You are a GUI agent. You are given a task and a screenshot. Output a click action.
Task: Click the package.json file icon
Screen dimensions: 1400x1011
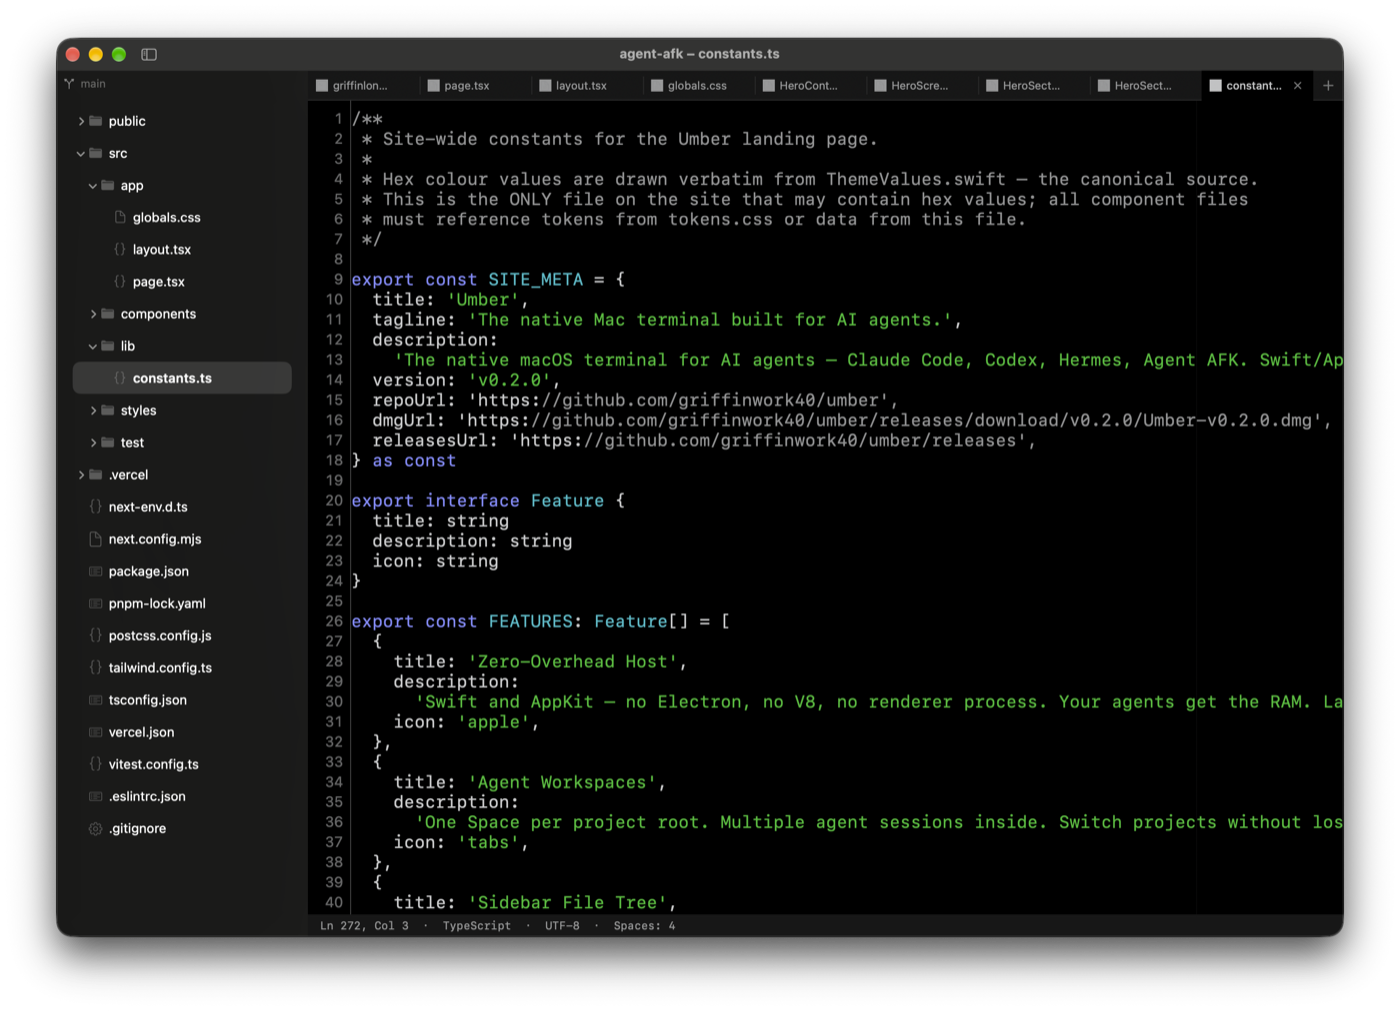click(x=96, y=571)
